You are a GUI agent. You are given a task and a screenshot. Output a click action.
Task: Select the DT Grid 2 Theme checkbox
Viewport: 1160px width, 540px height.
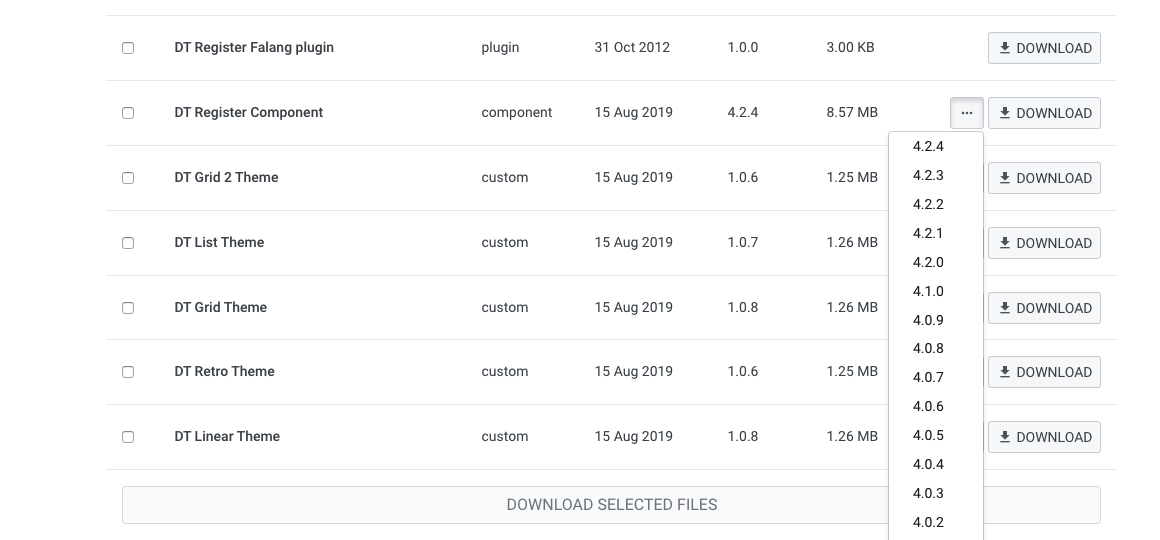coord(128,178)
